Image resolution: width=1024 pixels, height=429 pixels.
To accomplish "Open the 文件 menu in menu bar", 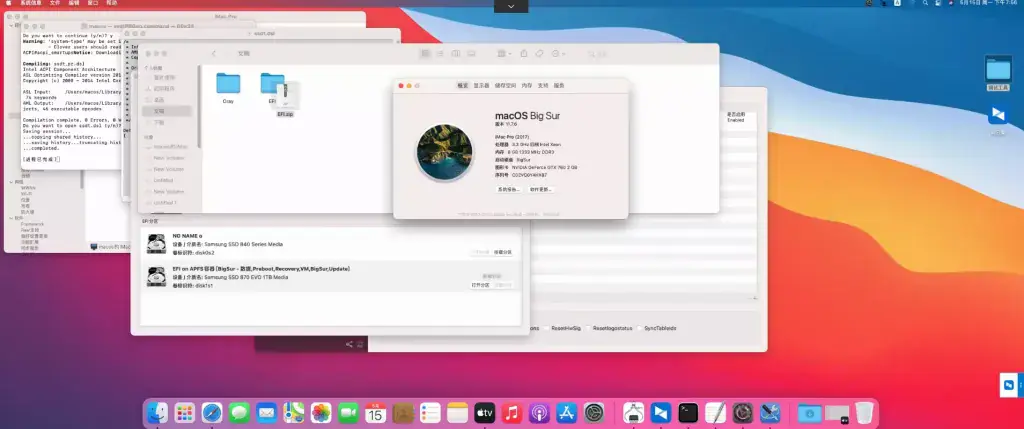I will tap(55, 3).
